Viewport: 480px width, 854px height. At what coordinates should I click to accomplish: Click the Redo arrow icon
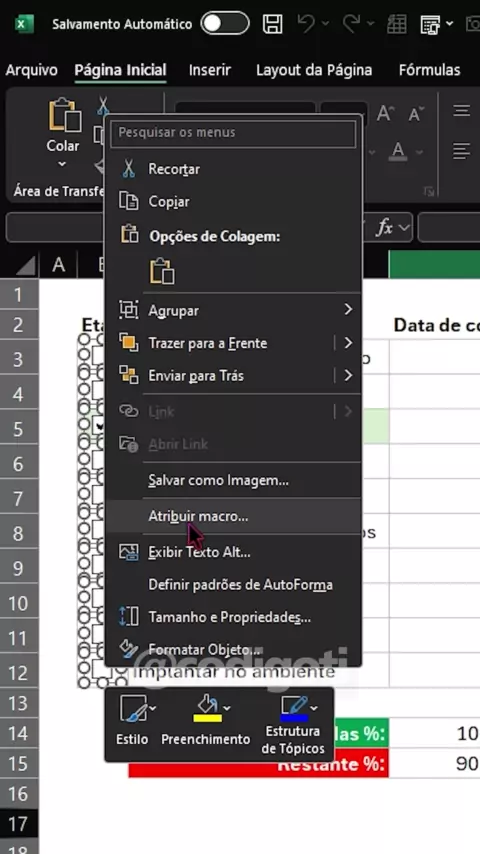coord(351,24)
